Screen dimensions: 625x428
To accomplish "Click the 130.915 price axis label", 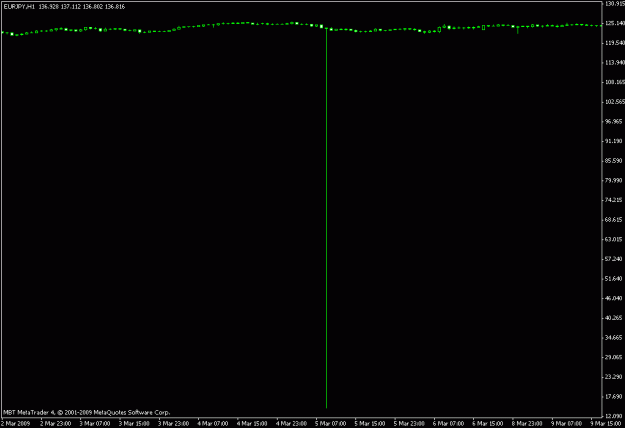I will click(615, 4).
